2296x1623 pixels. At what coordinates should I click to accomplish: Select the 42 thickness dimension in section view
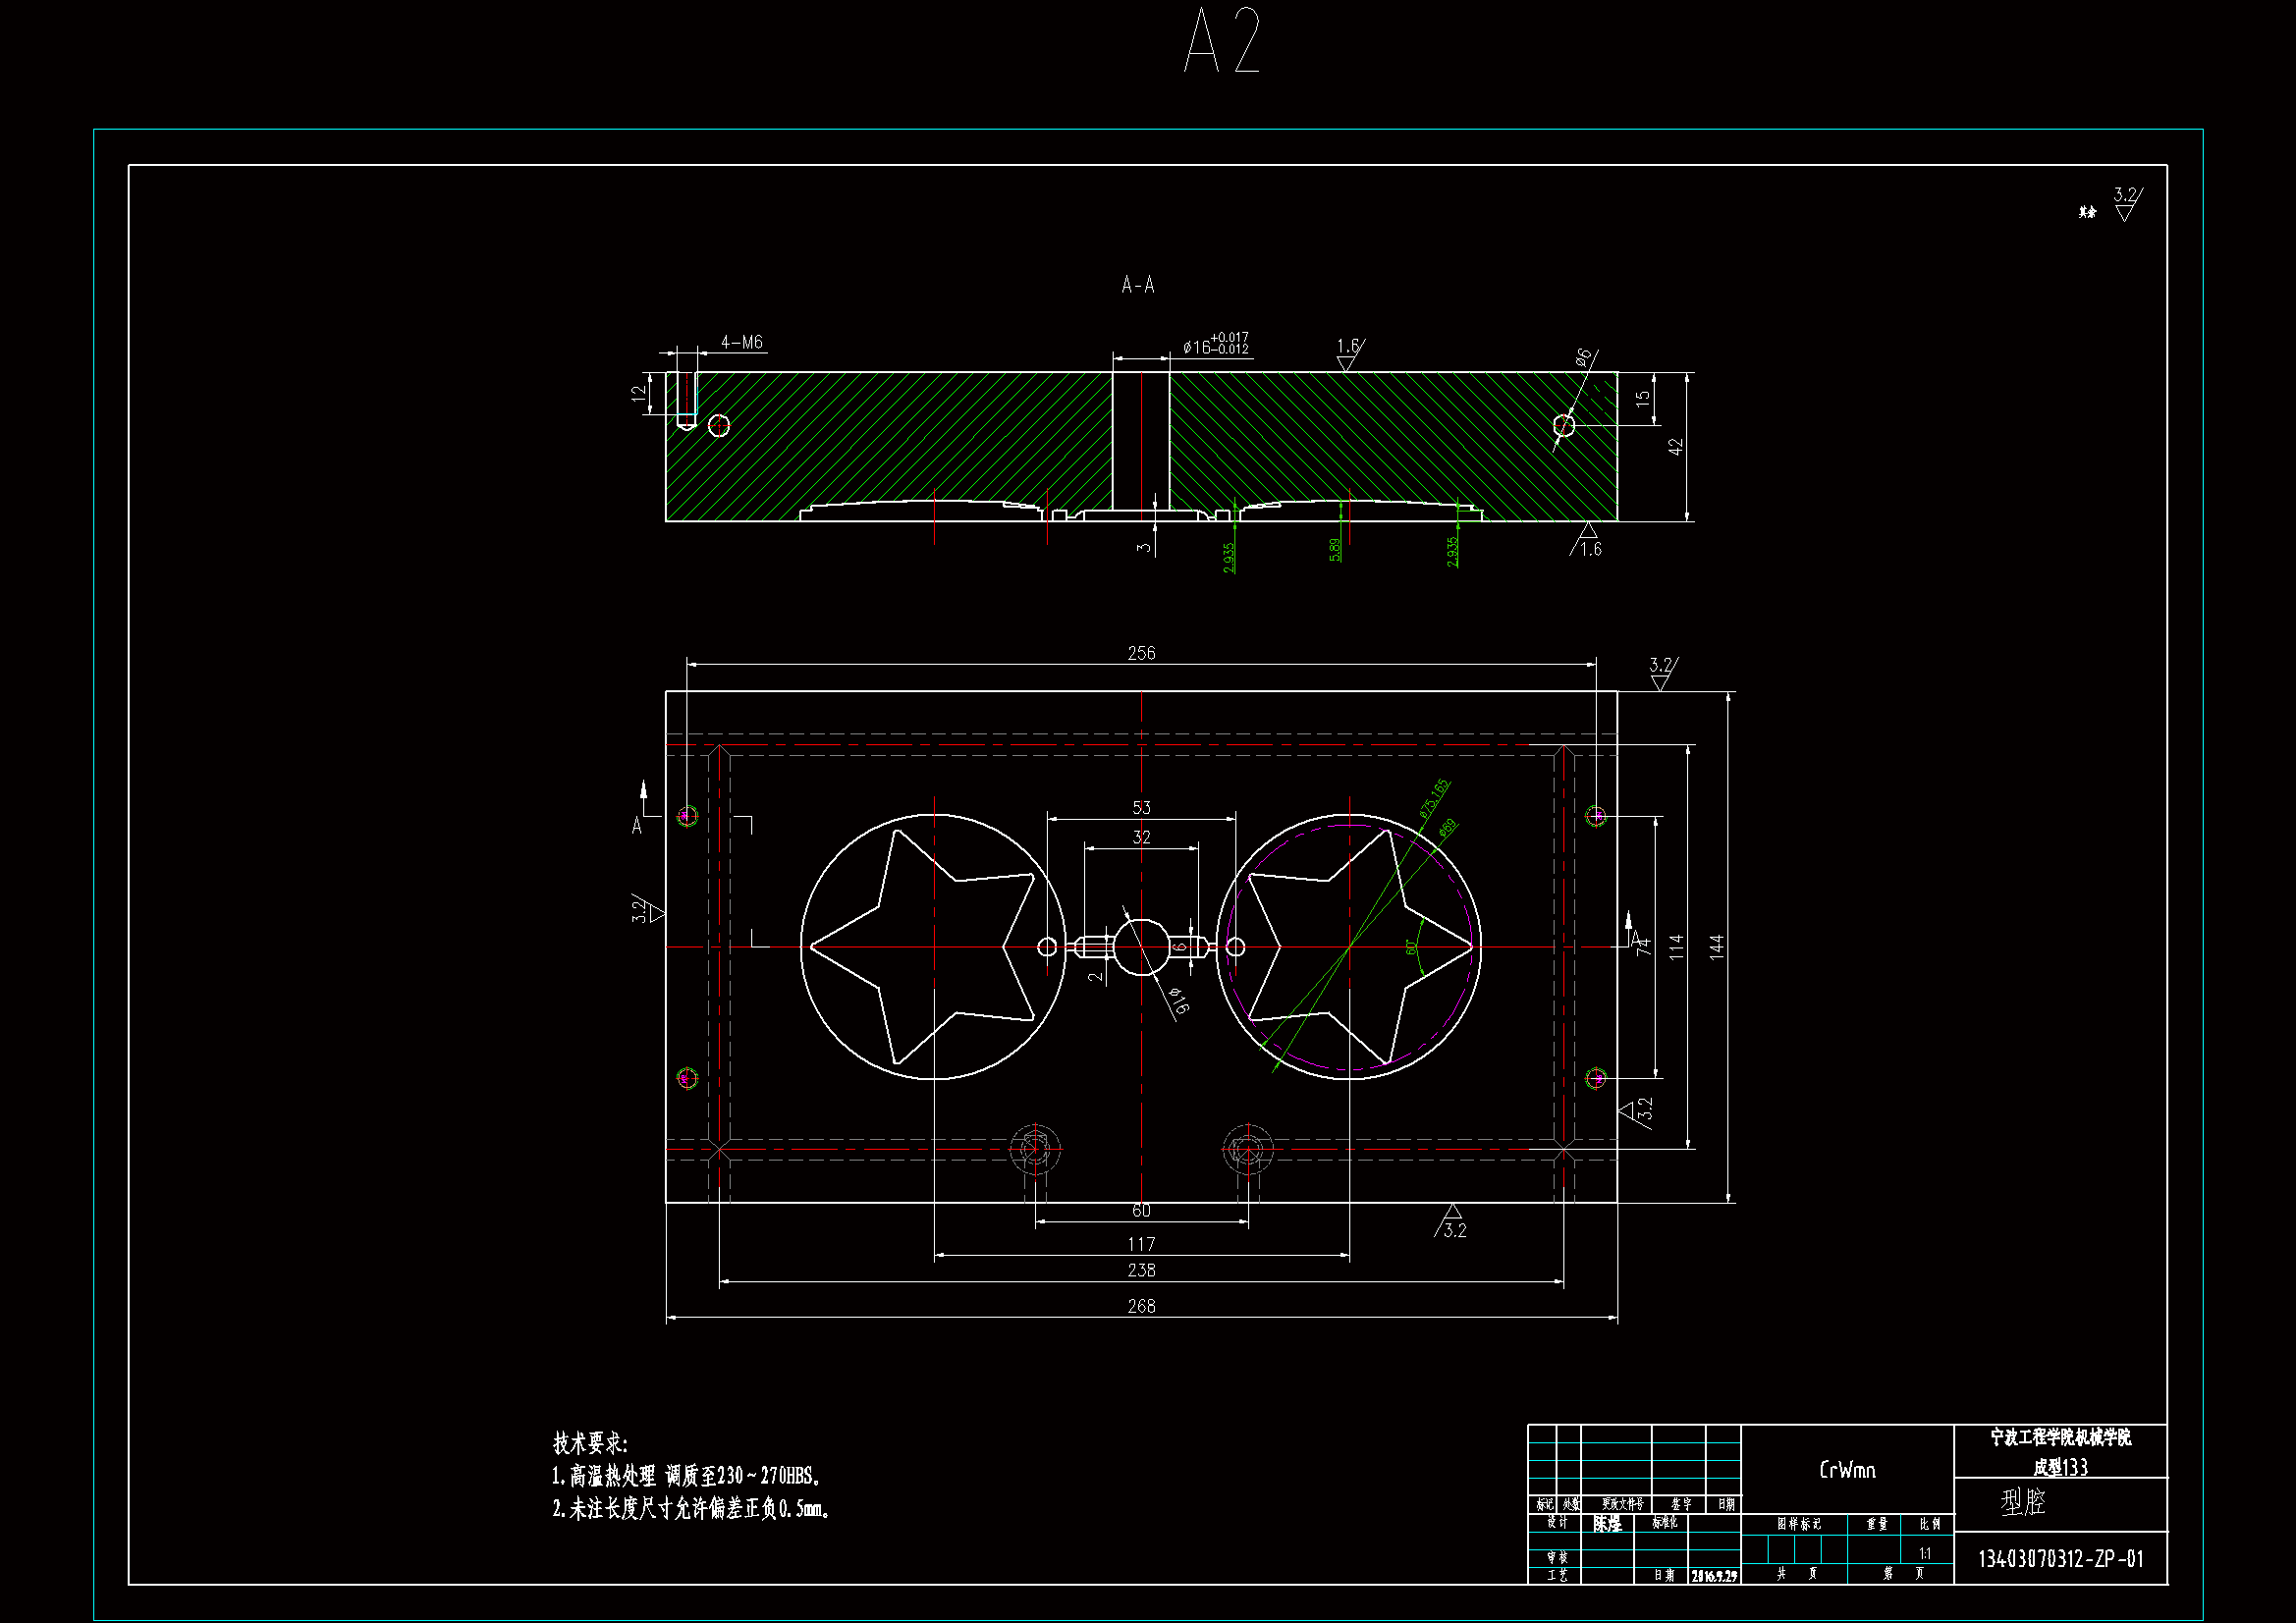(1676, 447)
